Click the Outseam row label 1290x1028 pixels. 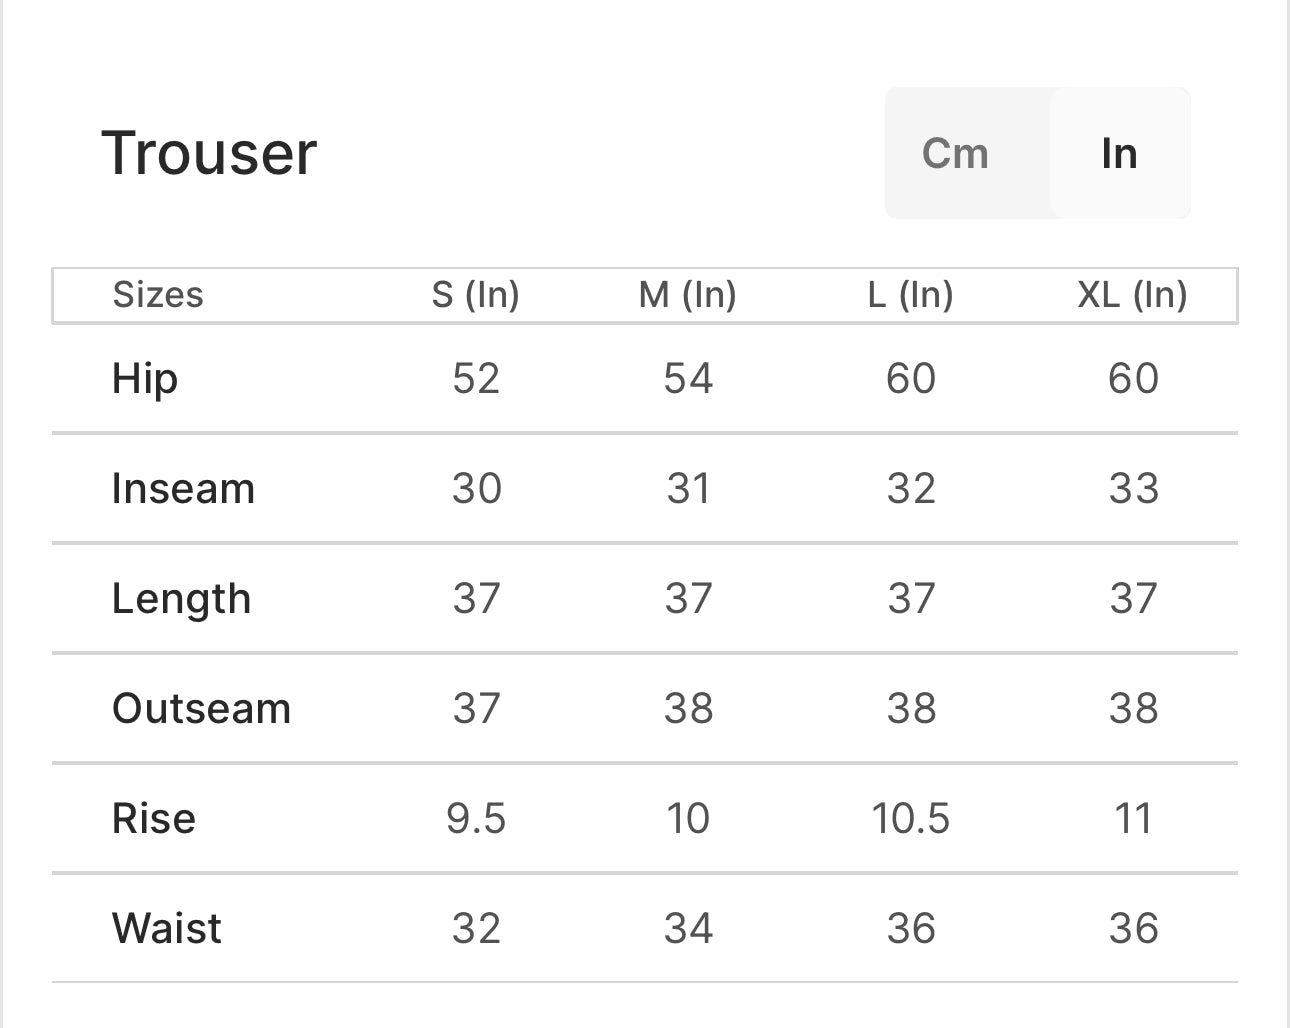pyautogui.click(x=201, y=709)
